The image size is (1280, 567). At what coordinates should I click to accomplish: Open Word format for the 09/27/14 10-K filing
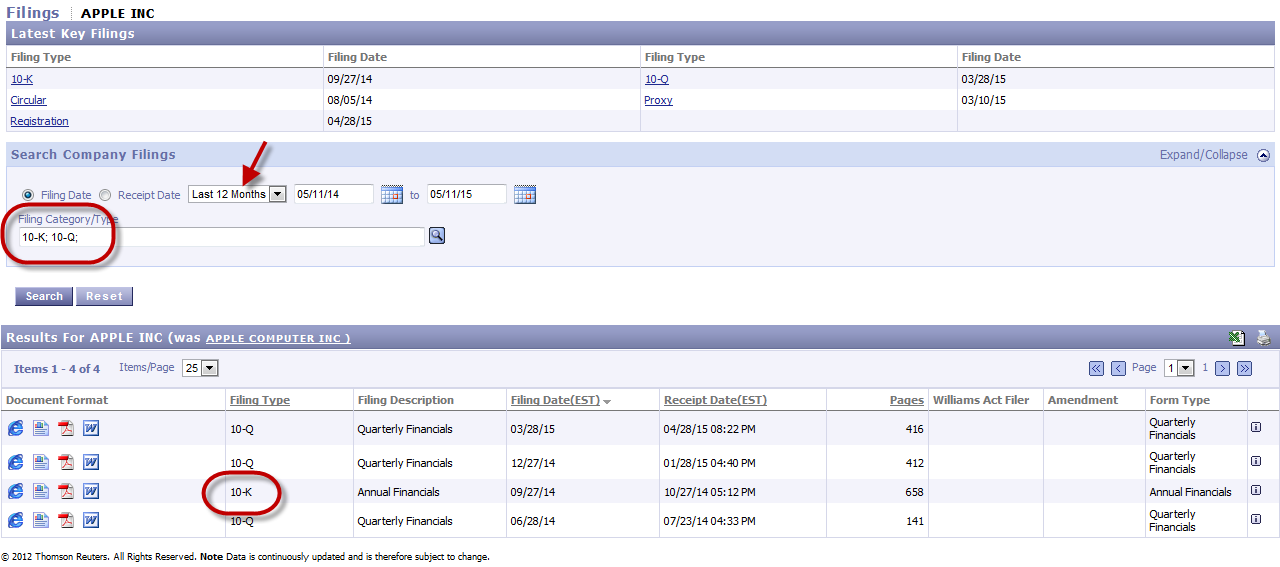[x=91, y=491]
